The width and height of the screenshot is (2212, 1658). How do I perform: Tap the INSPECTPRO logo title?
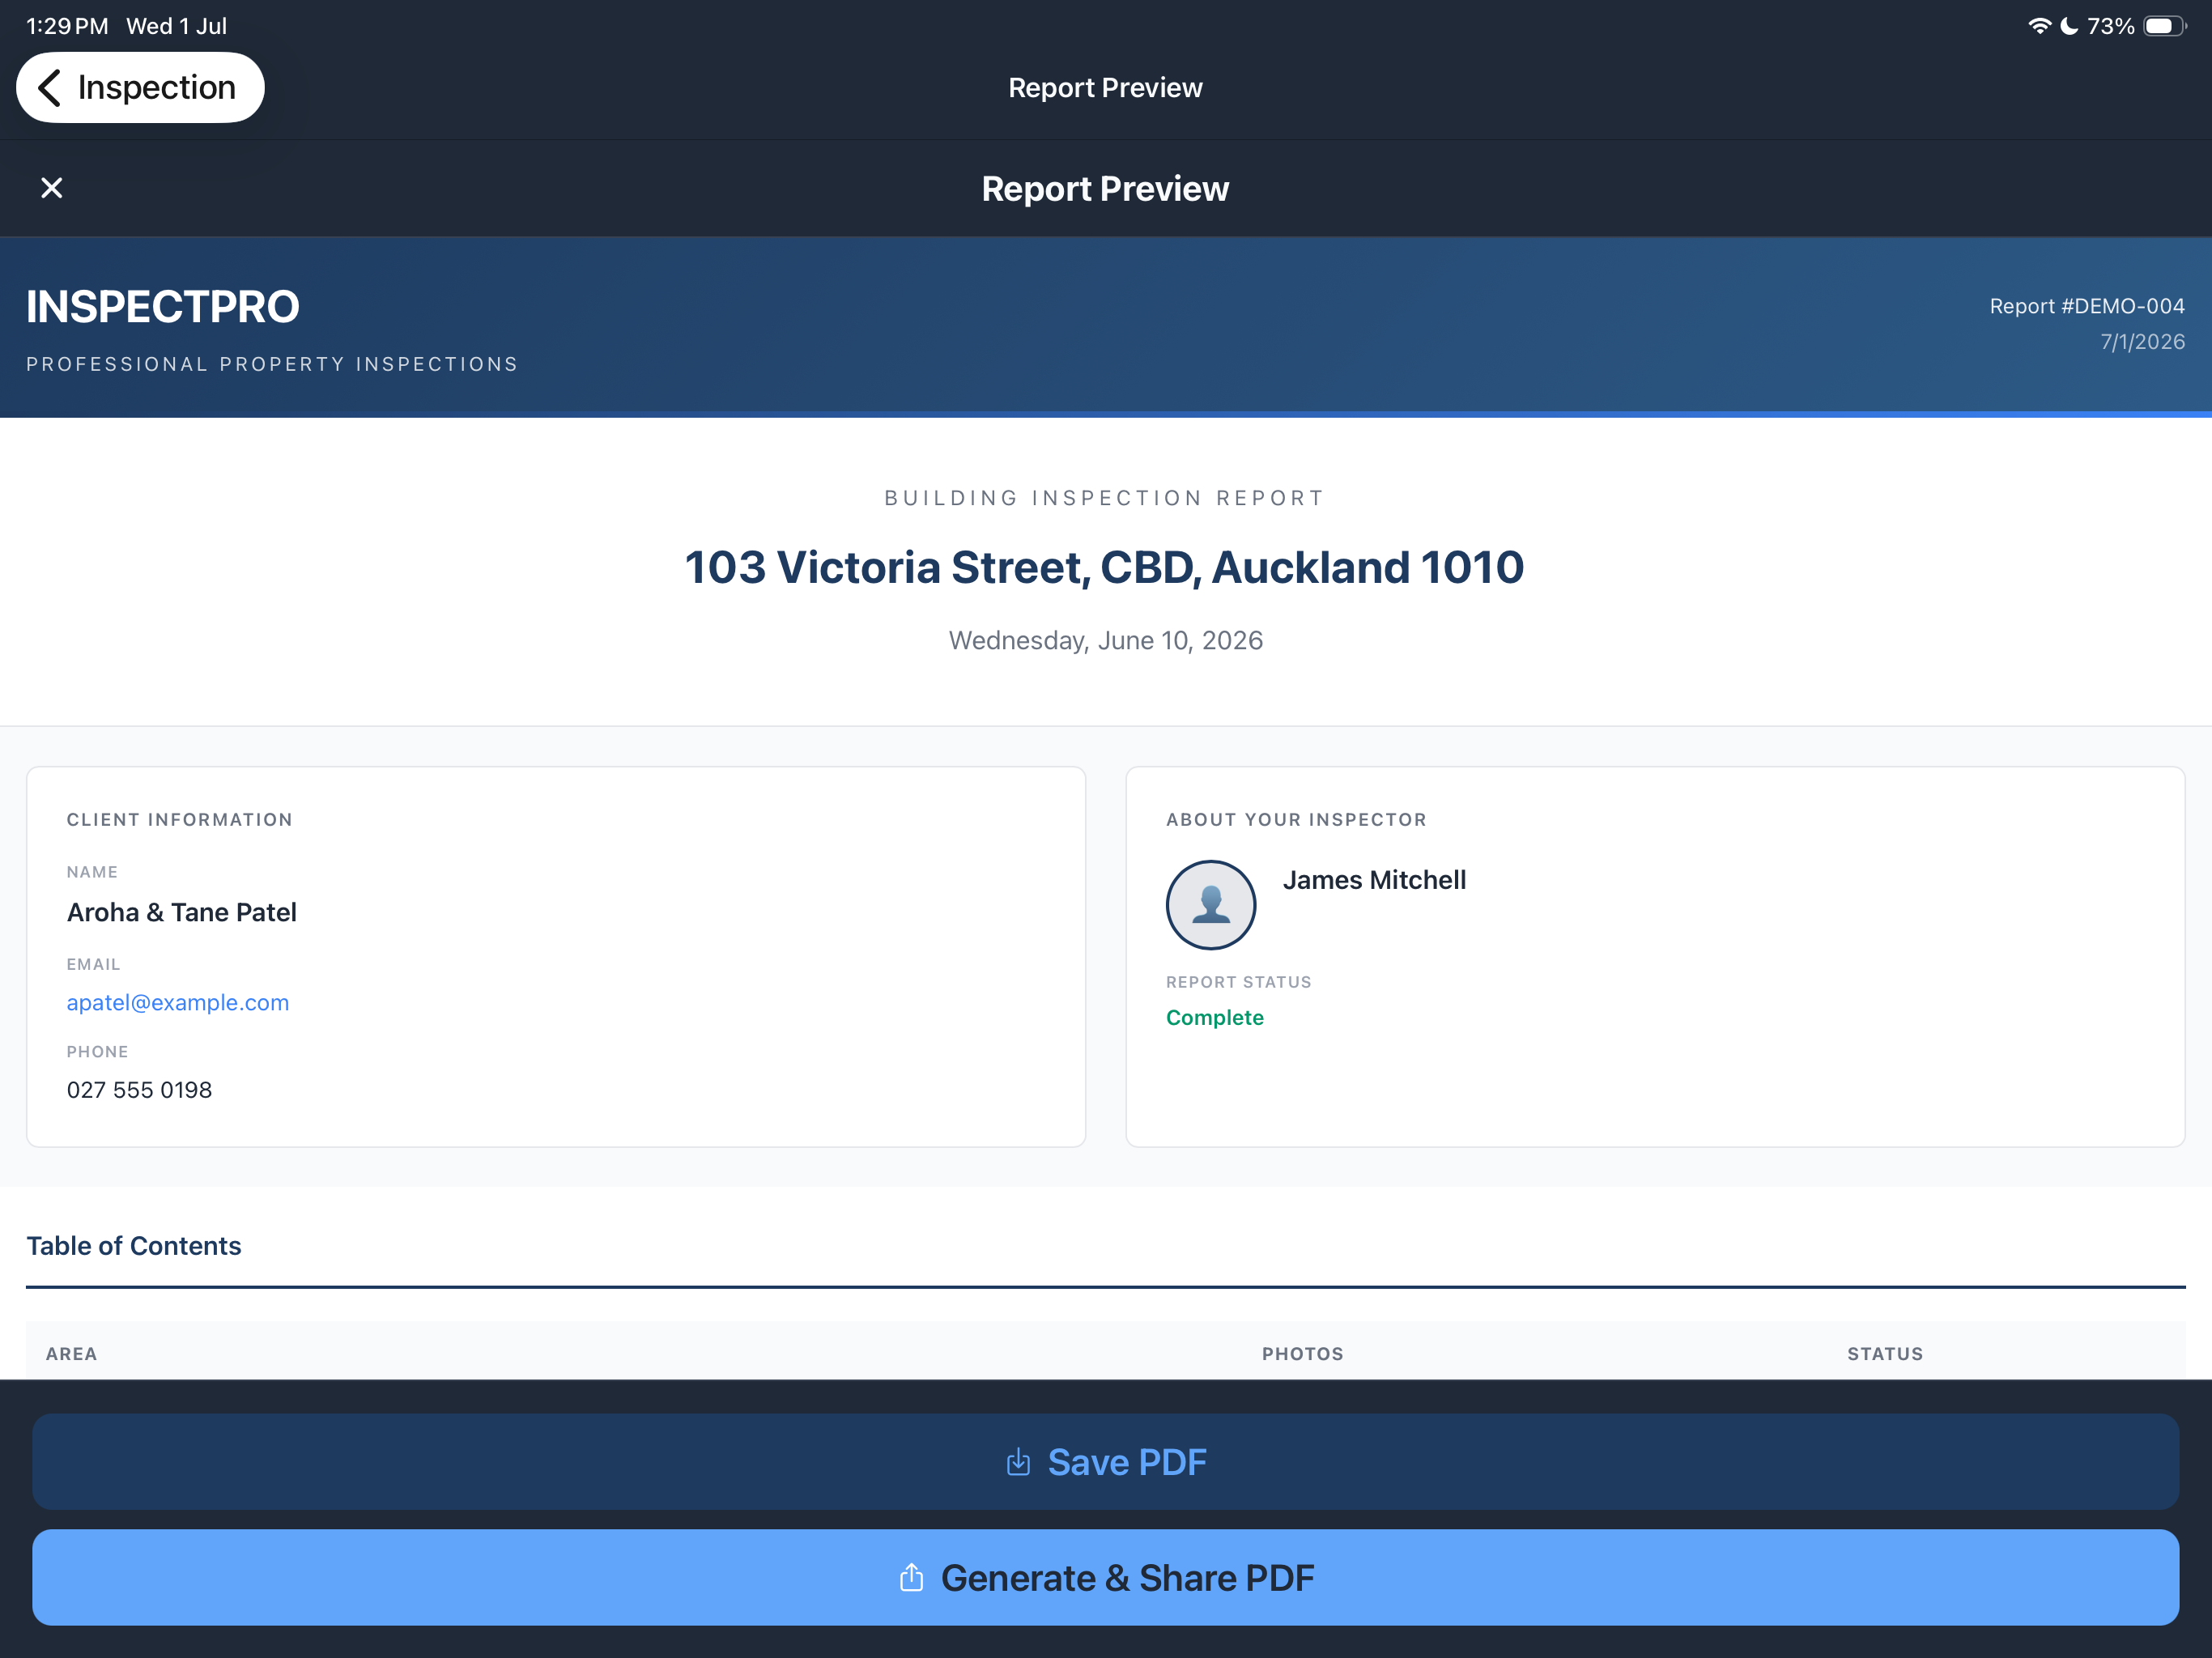[x=163, y=307]
